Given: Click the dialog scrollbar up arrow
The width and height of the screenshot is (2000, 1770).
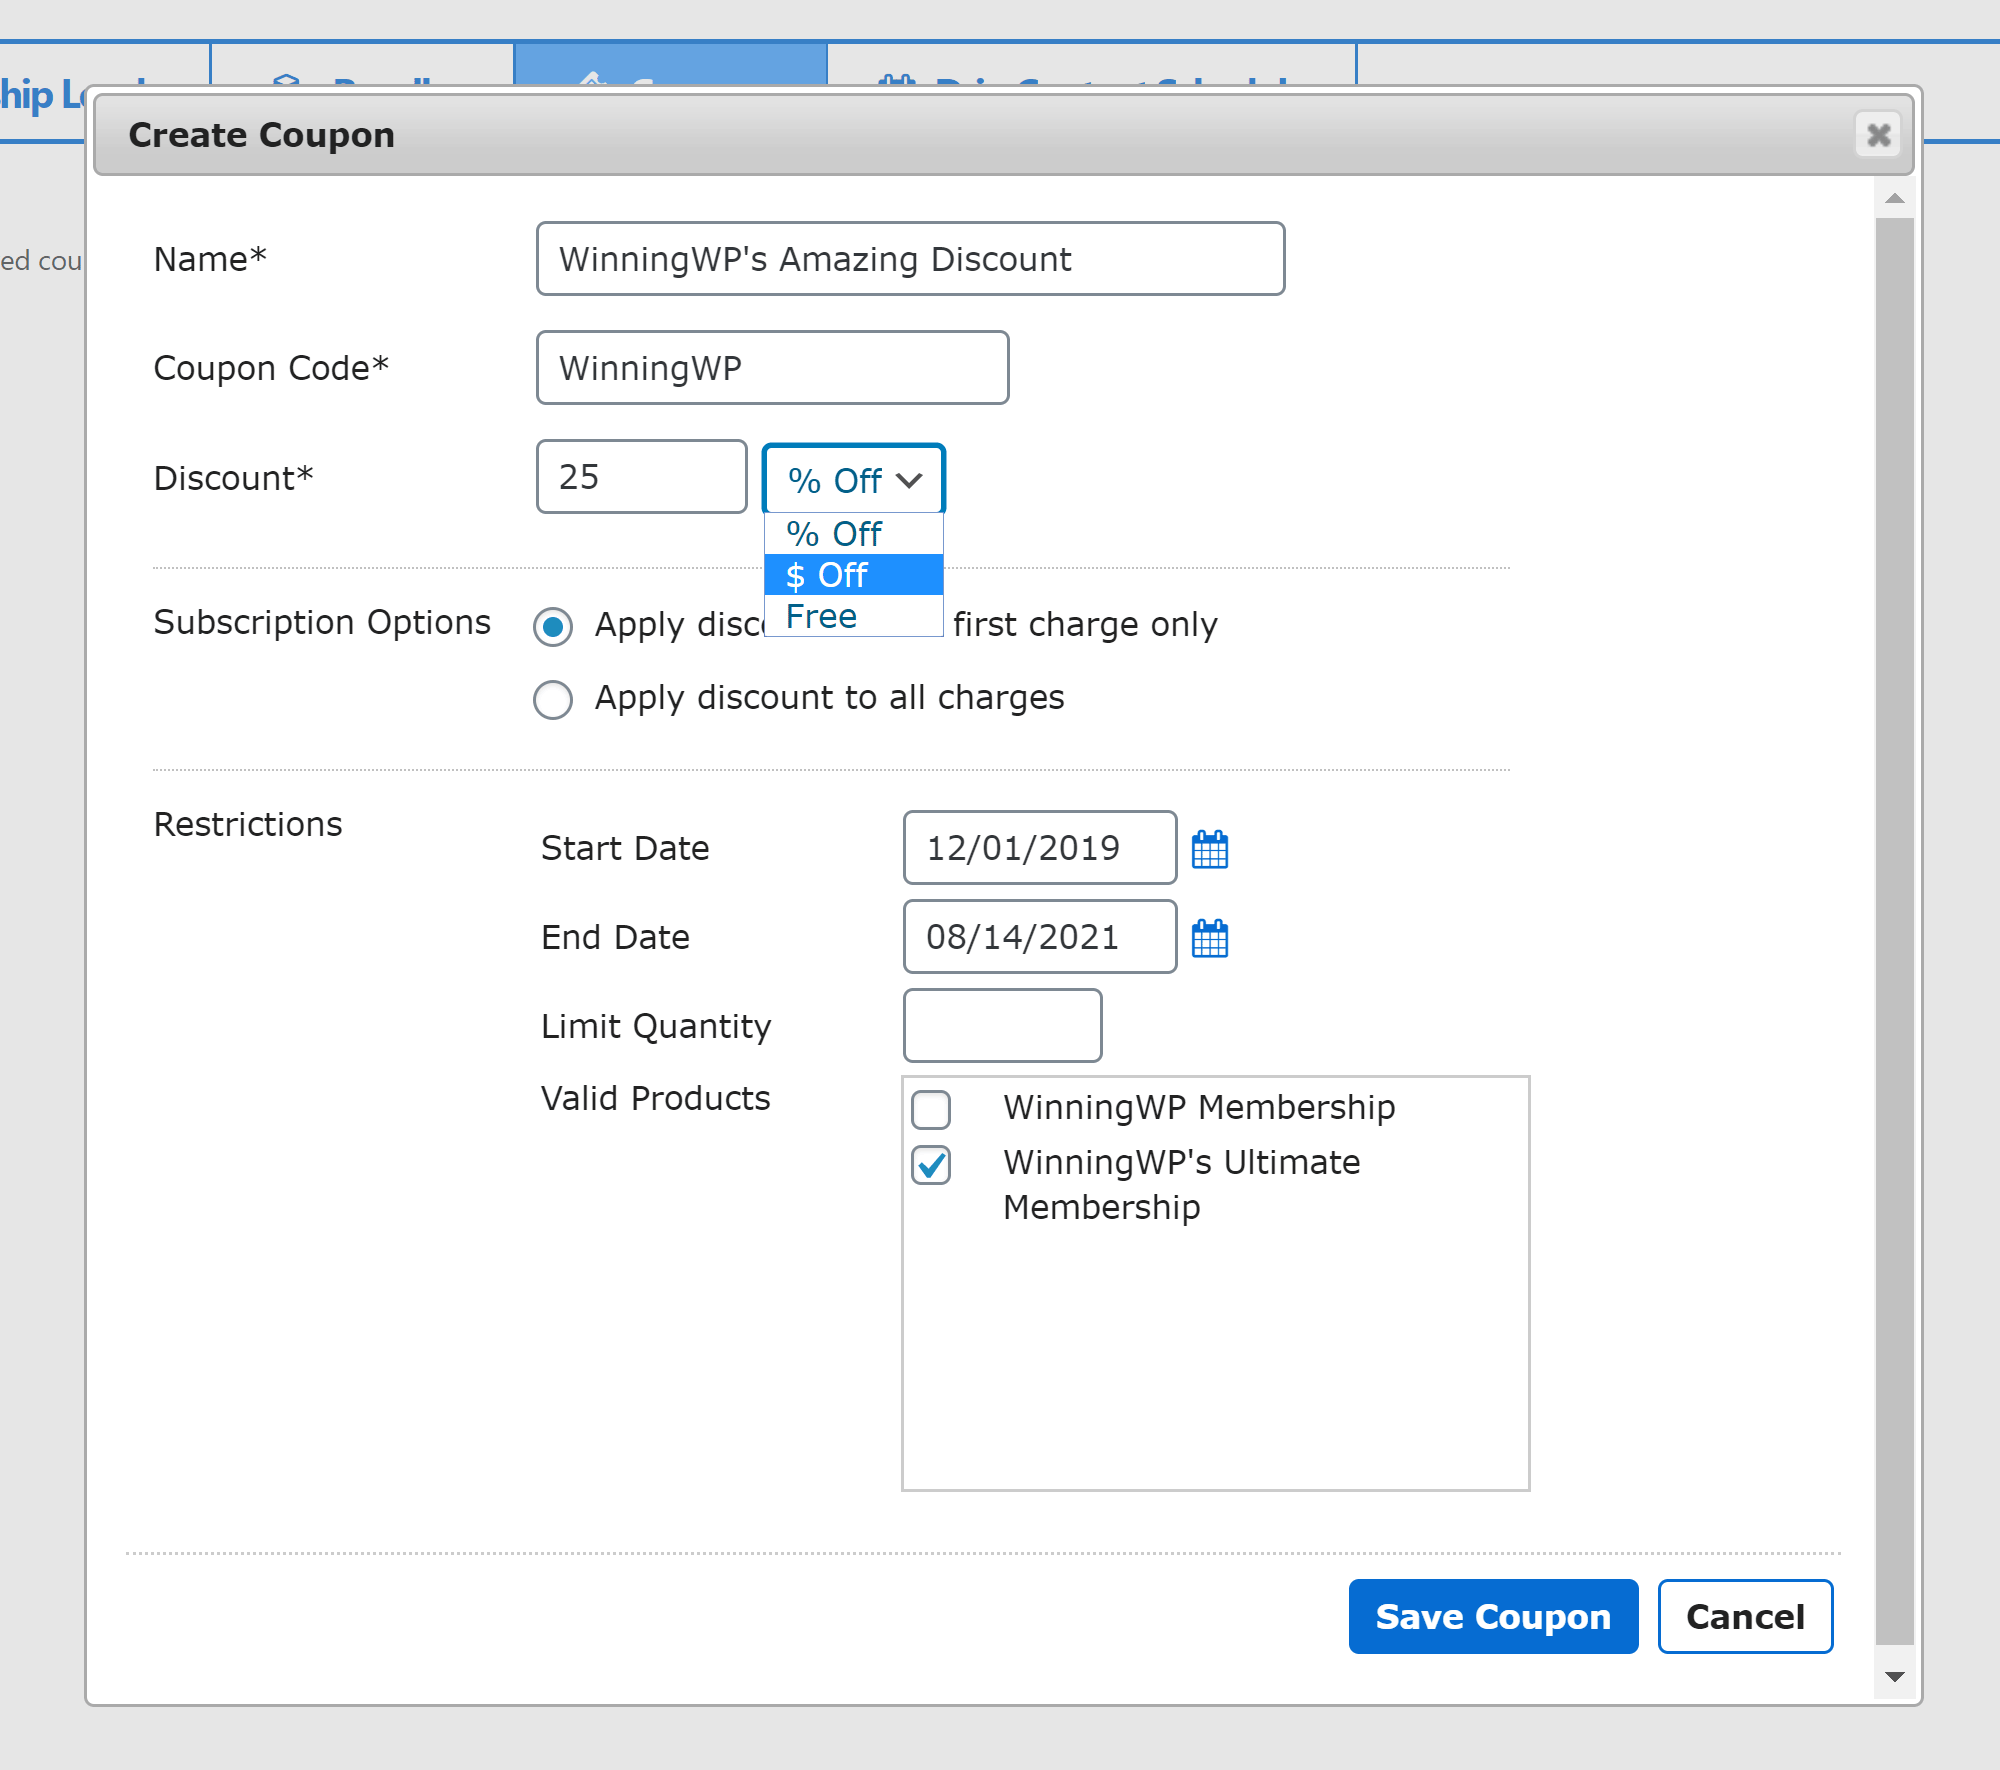Looking at the screenshot, I should pyautogui.click(x=1894, y=198).
